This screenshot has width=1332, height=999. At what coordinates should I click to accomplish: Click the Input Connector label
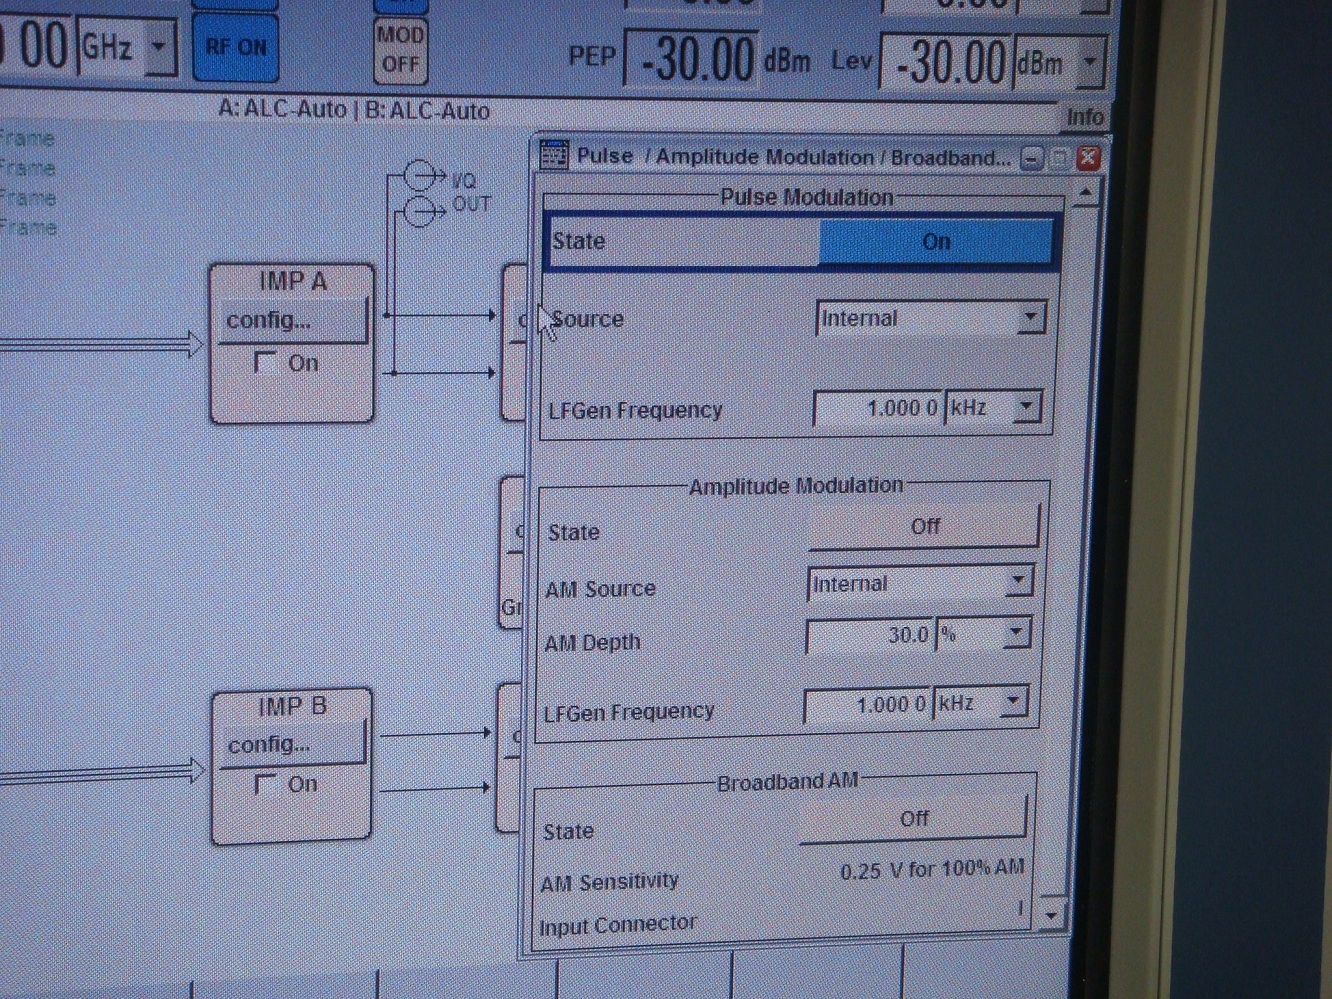click(x=617, y=925)
